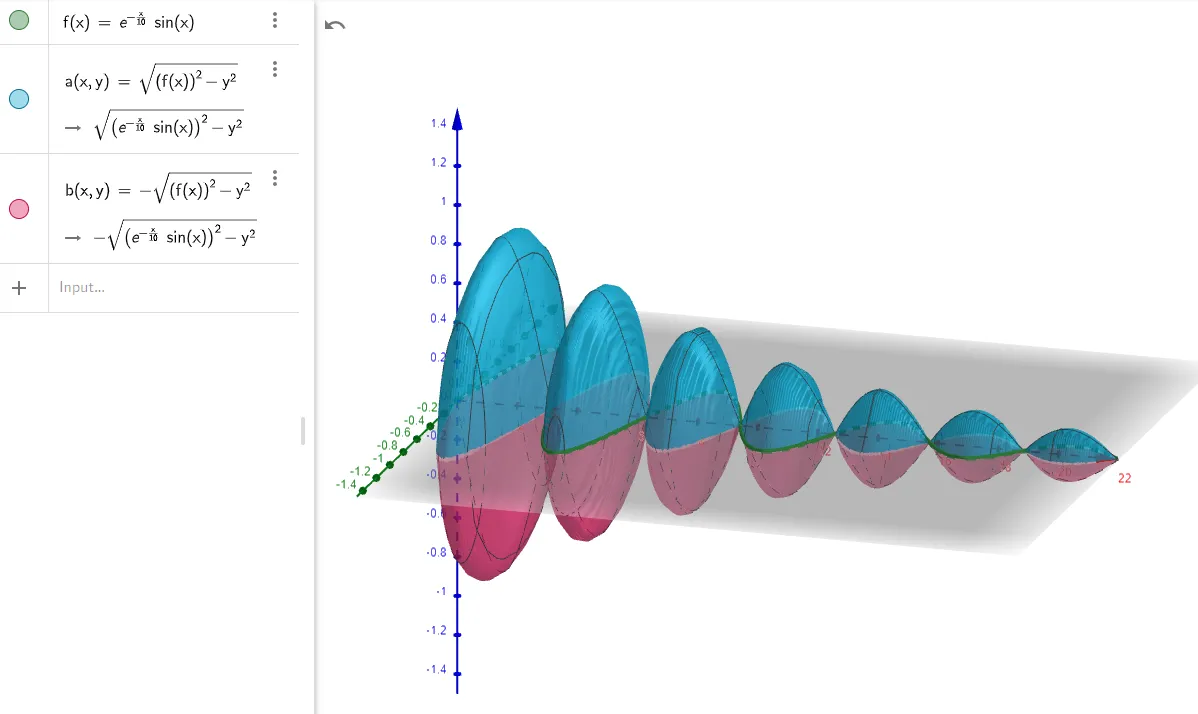1198x714 pixels.
Task: Click the 22 label on the red axis
Action: (1125, 478)
